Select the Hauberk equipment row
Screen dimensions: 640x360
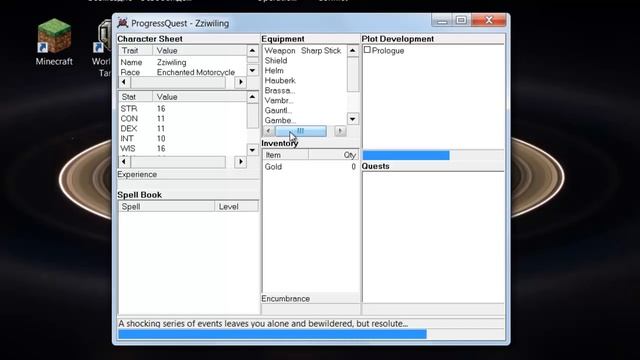(x=305, y=80)
